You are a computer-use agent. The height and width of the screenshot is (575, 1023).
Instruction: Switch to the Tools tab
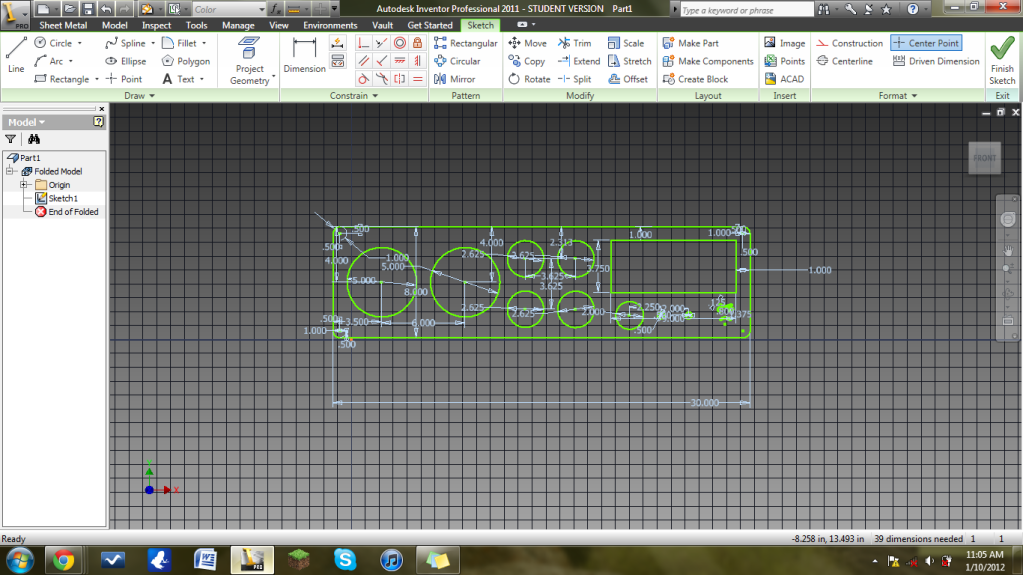click(196, 25)
